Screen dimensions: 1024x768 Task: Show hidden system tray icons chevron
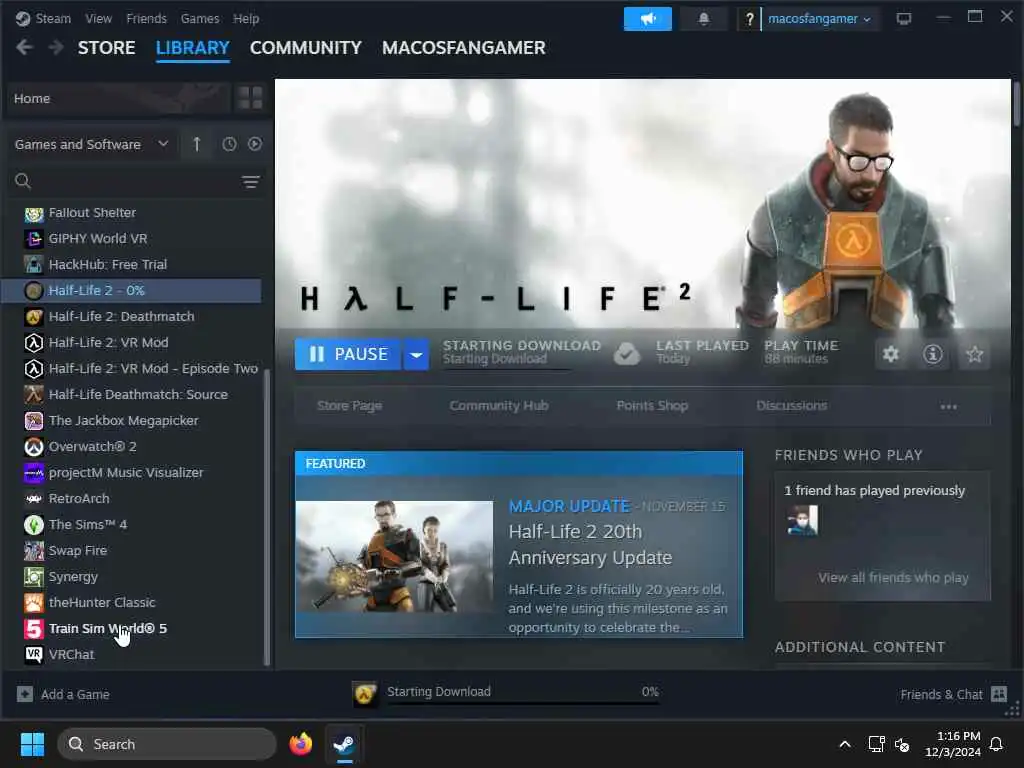tap(844, 744)
